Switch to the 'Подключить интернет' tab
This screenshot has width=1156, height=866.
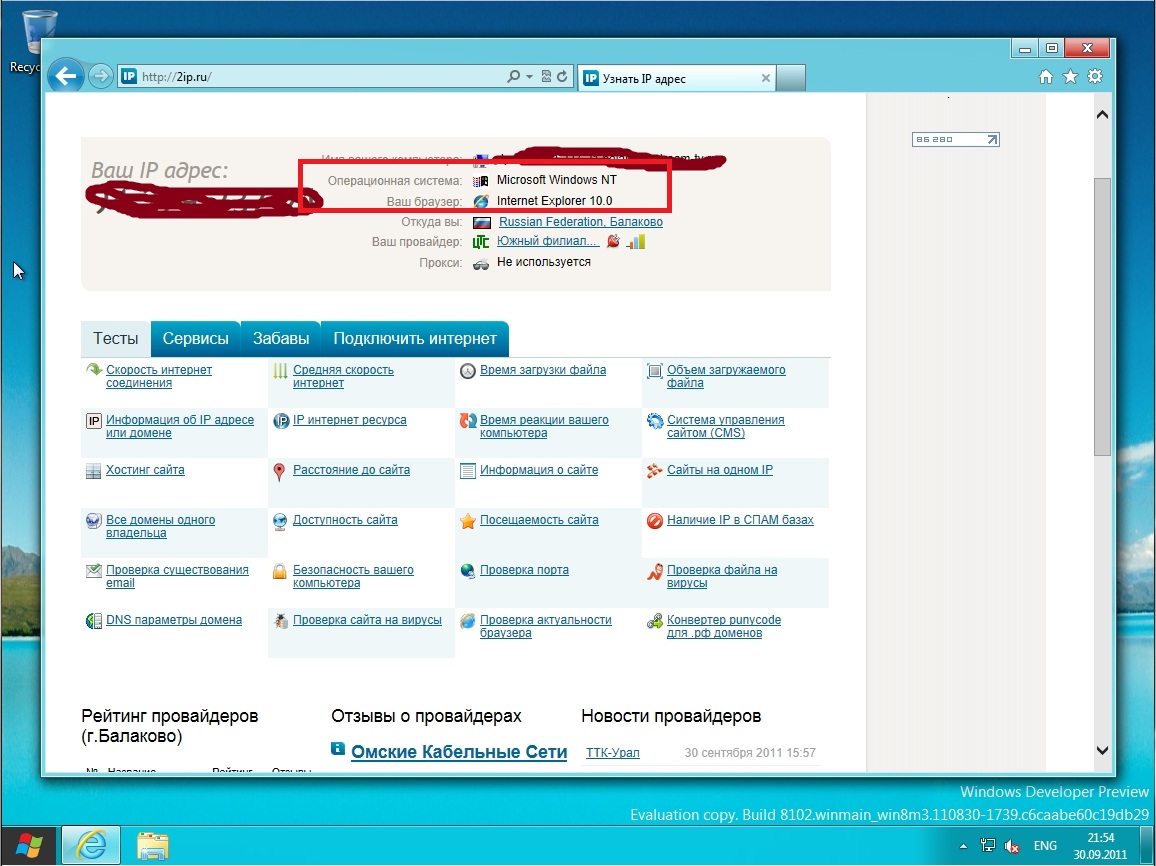415,338
